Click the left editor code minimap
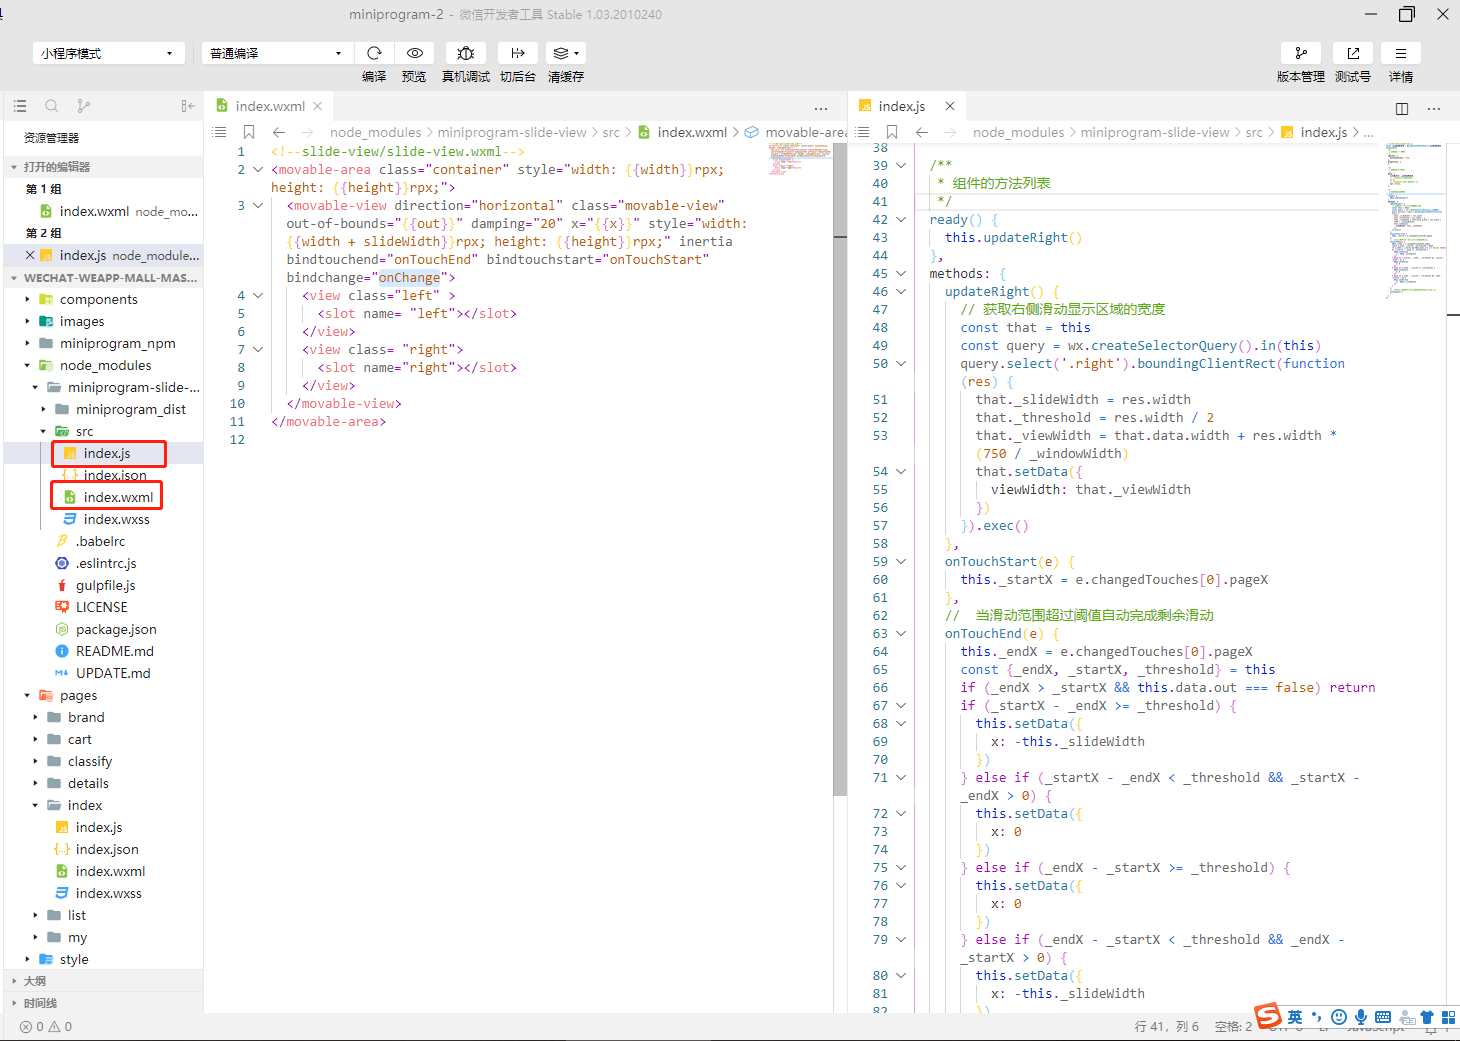The width and height of the screenshot is (1460, 1041). click(799, 160)
